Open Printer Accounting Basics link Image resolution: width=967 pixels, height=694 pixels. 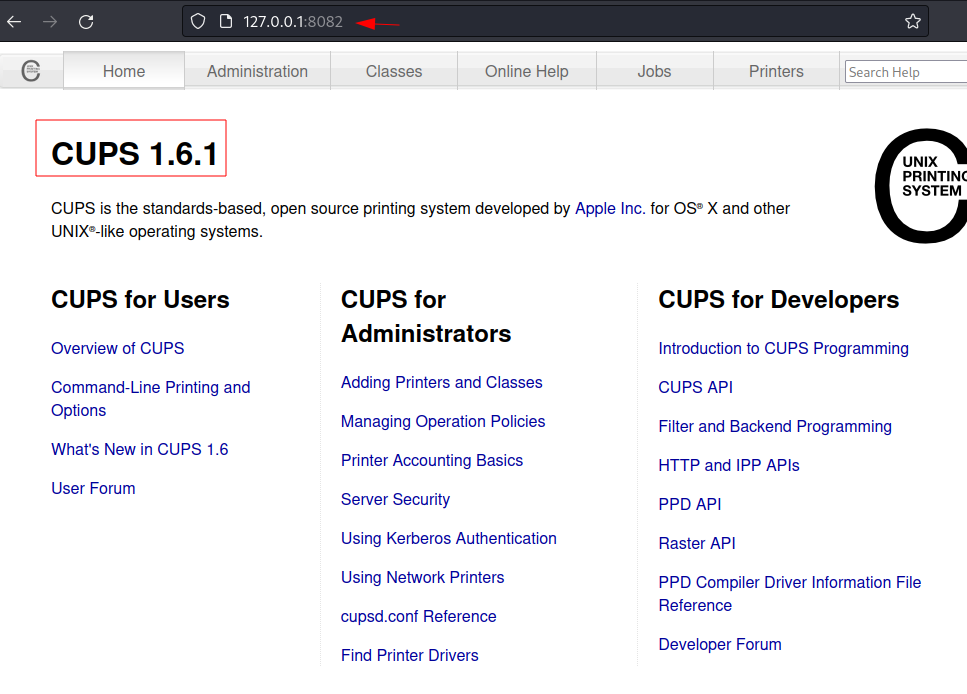432,460
